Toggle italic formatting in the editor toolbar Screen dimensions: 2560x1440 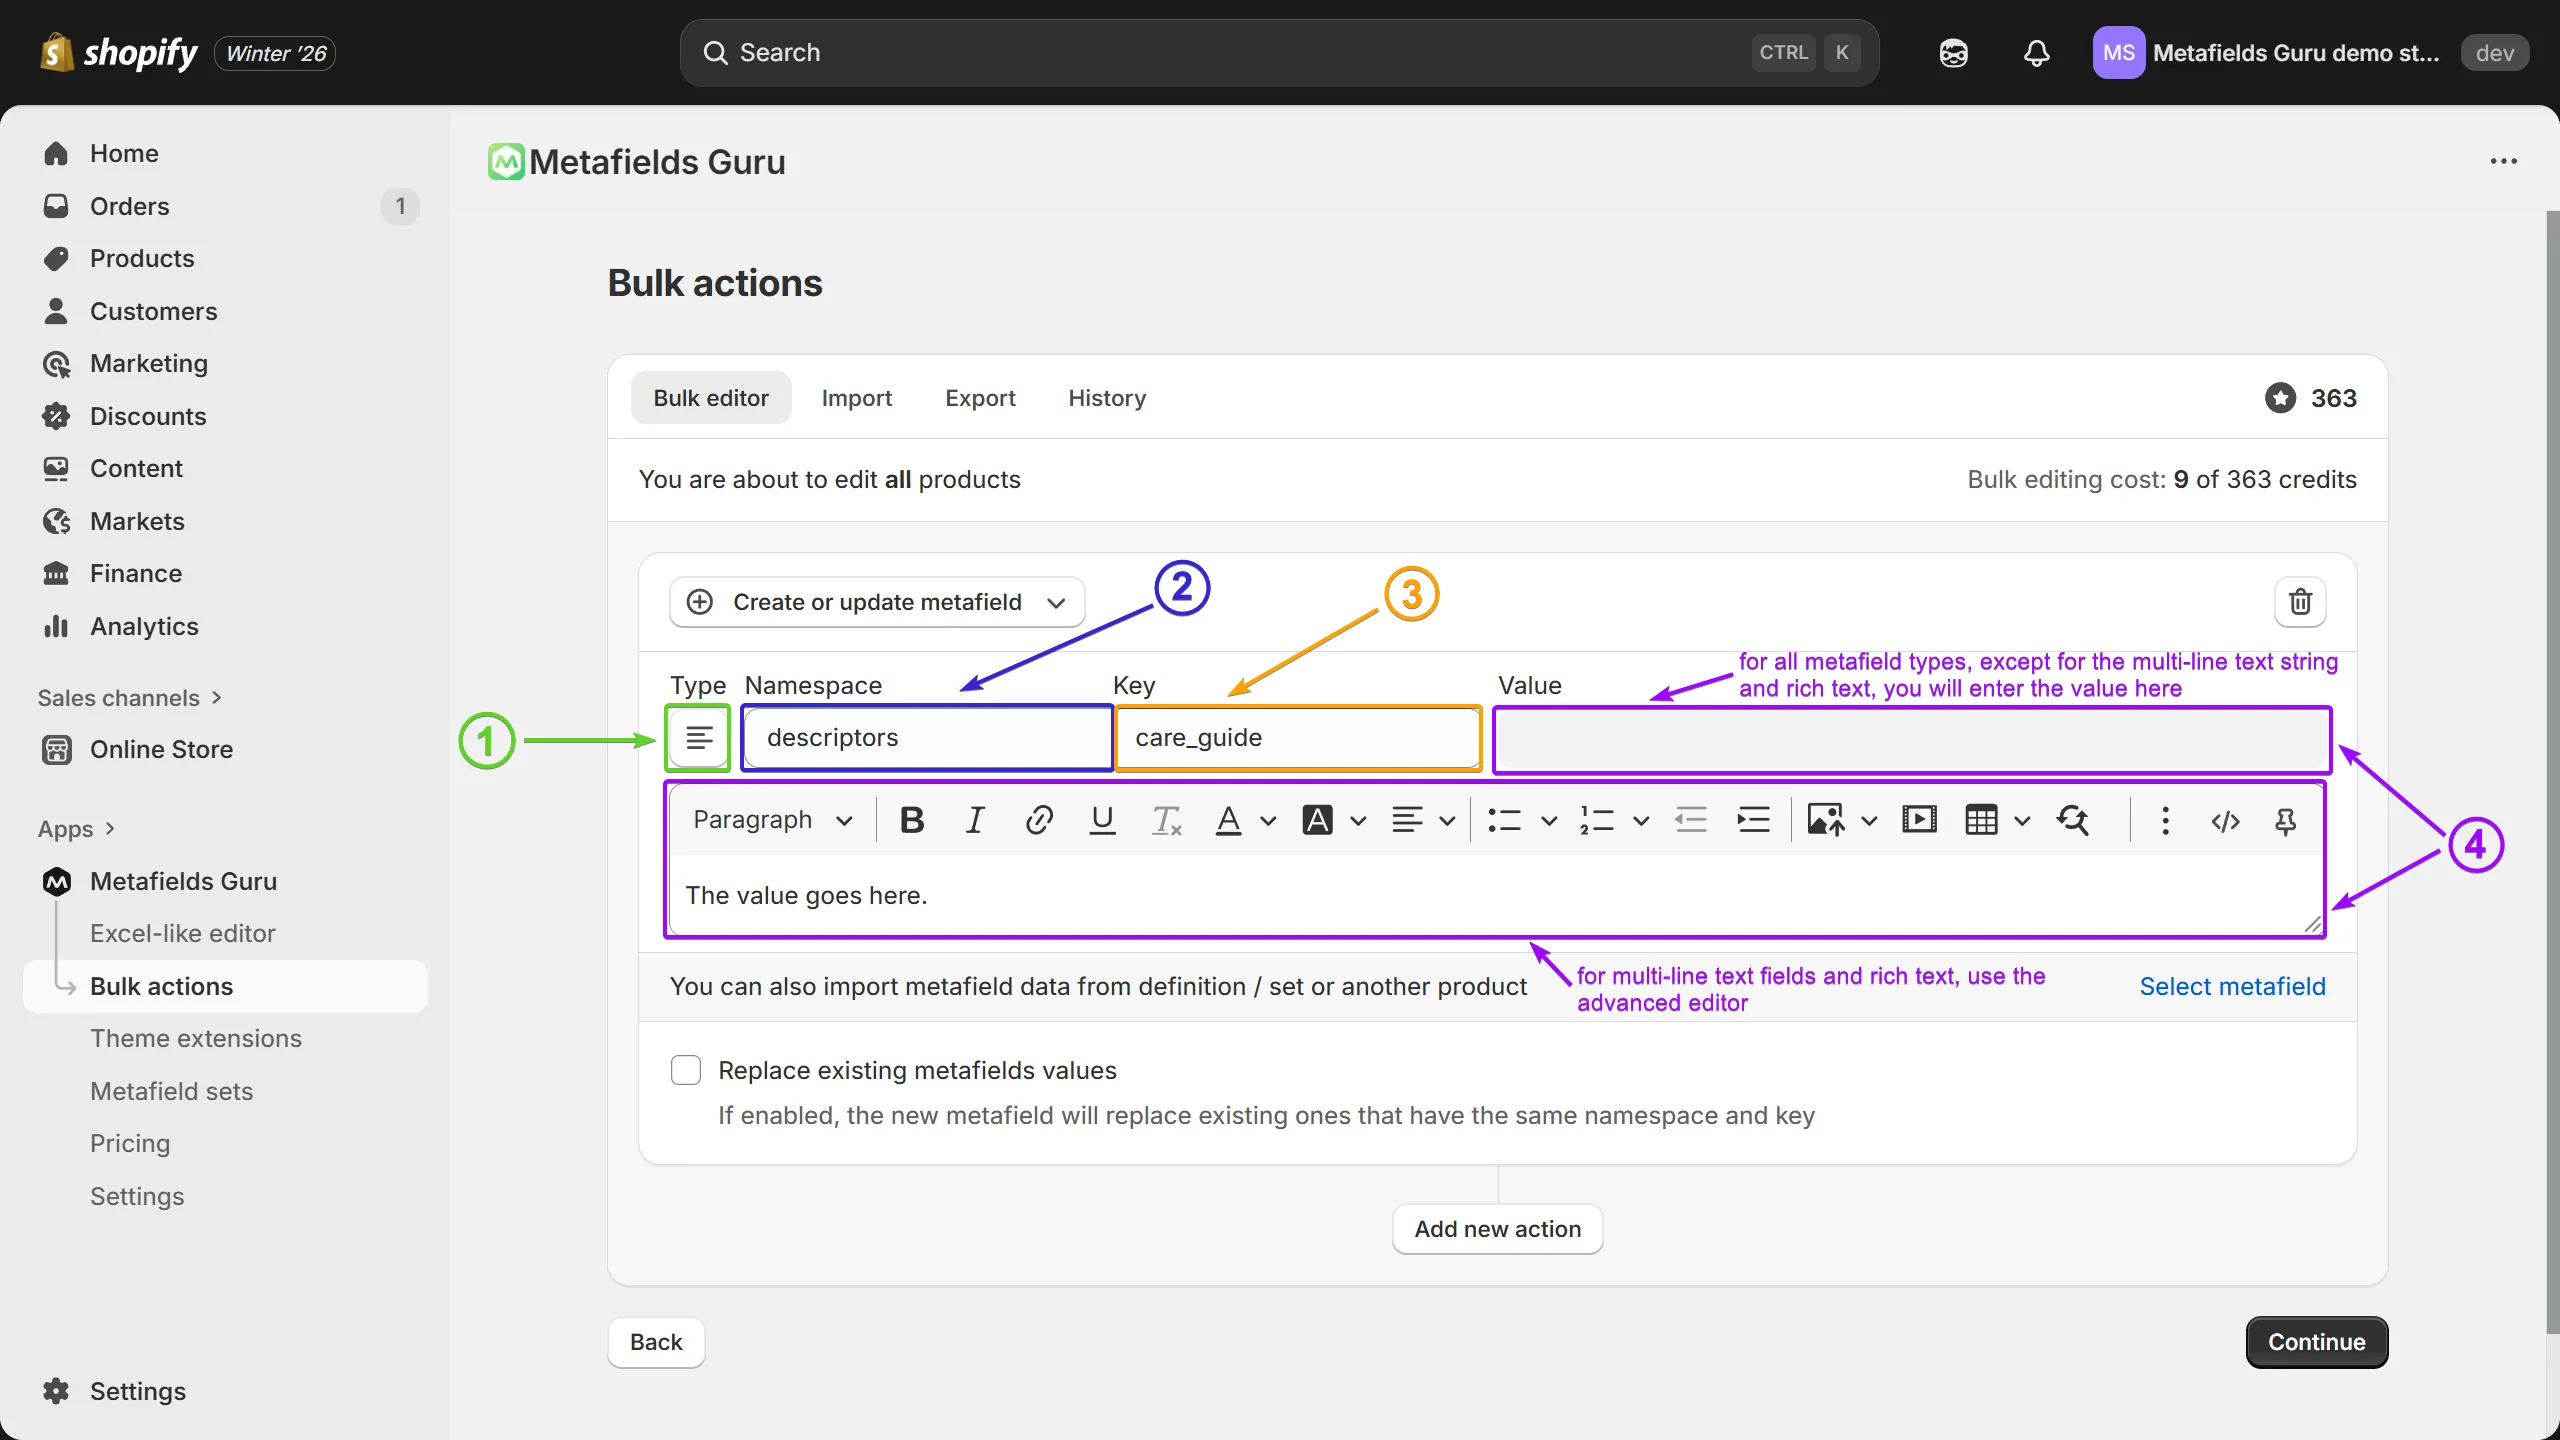click(x=975, y=821)
